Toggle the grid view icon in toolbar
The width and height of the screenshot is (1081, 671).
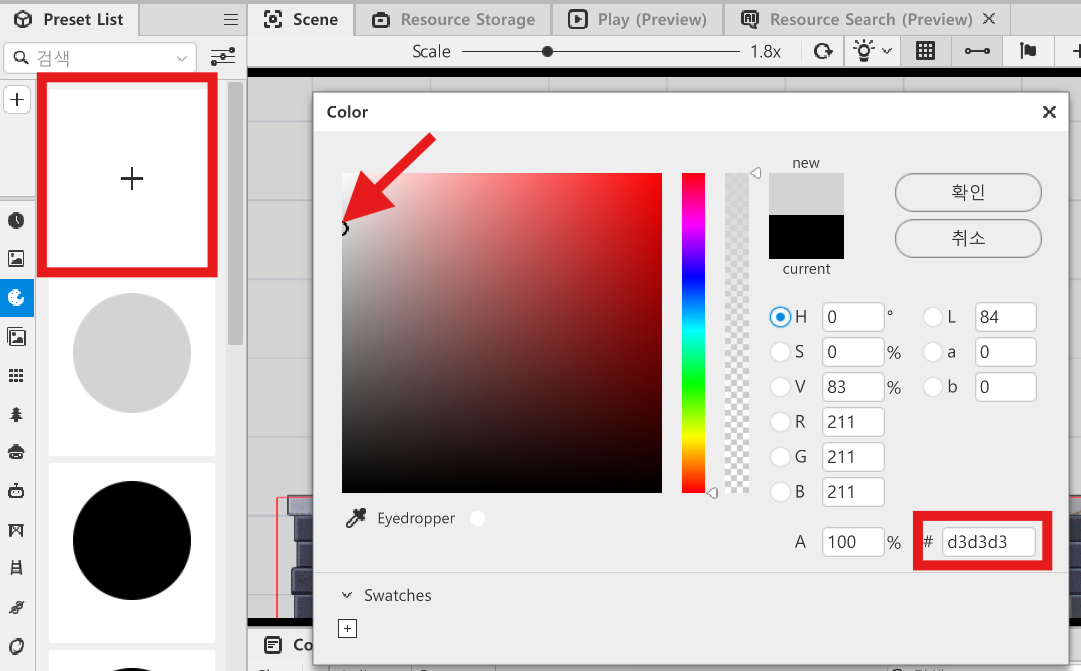coord(925,51)
